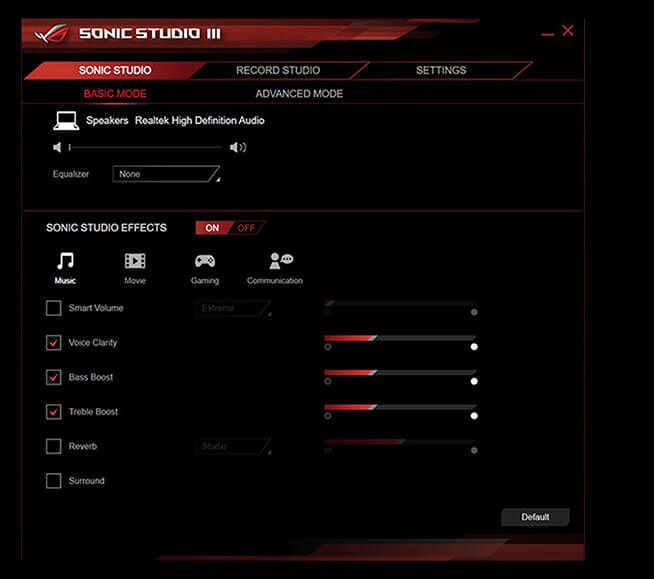This screenshot has width=654, height=579.
Task: Click the Speakers device name text
Action: (x=107, y=121)
